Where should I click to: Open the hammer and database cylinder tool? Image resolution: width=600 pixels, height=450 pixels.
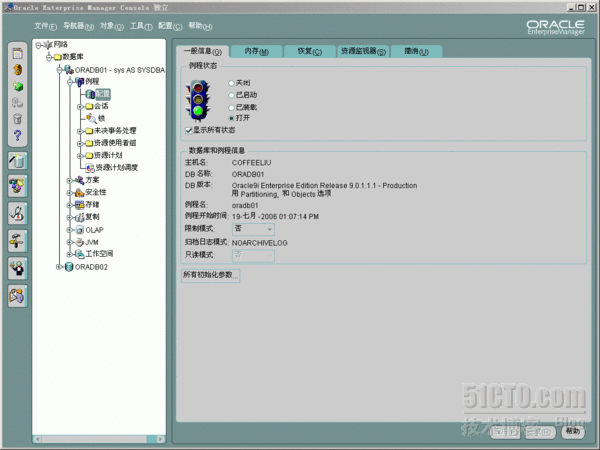[18, 160]
